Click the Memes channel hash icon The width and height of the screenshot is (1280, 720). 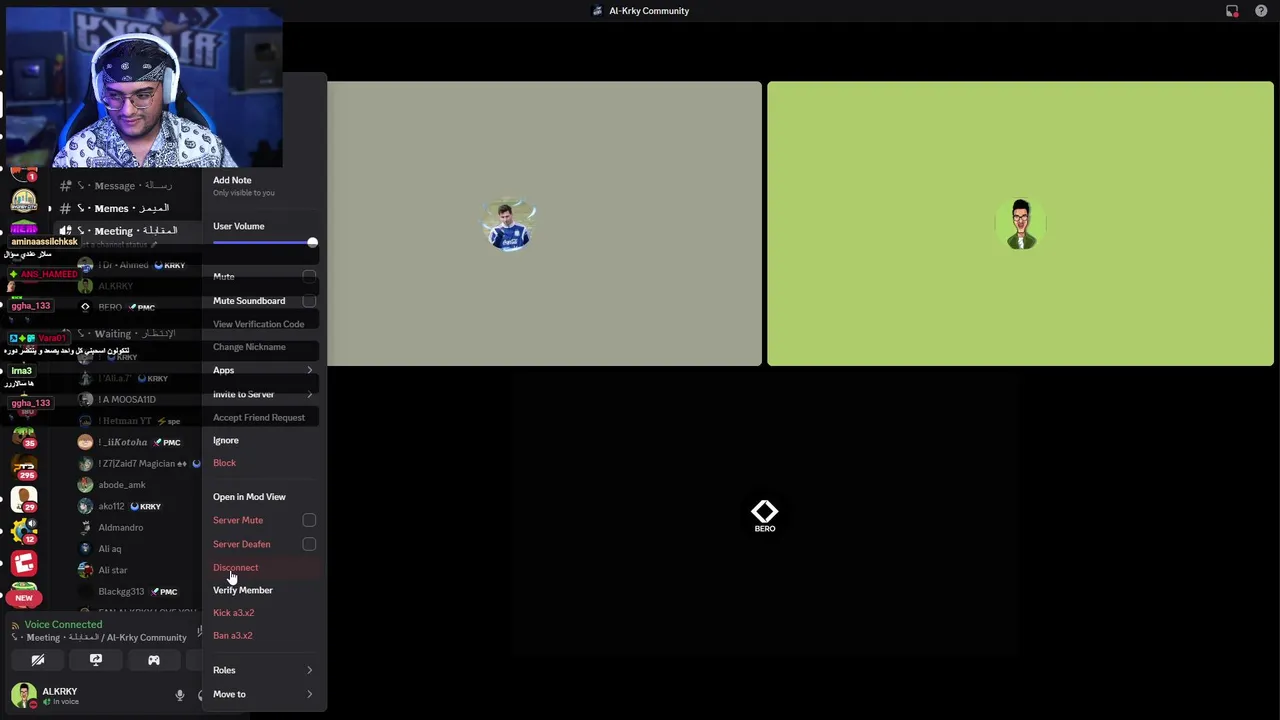[x=65, y=208]
